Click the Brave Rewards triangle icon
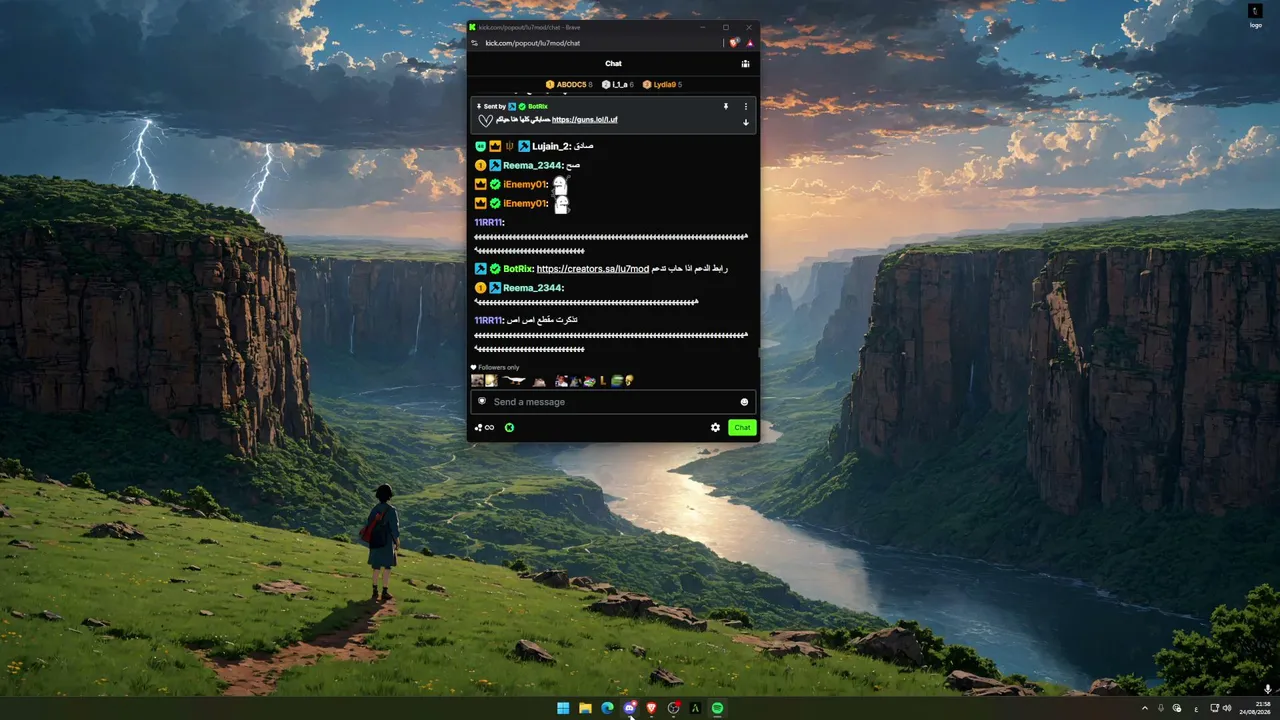The height and width of the screenshot is (720, 1280). [x=749, y=43]
